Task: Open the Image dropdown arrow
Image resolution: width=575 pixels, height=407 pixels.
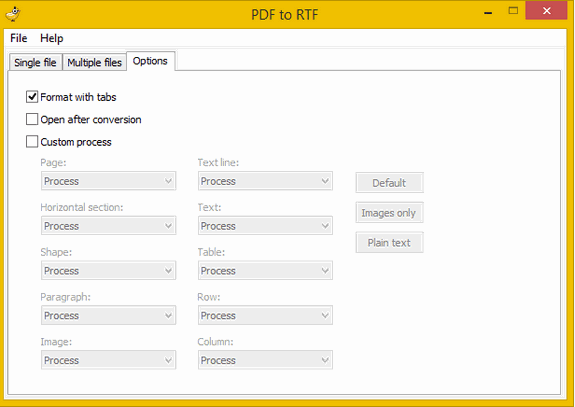Action: click(168, 360)
